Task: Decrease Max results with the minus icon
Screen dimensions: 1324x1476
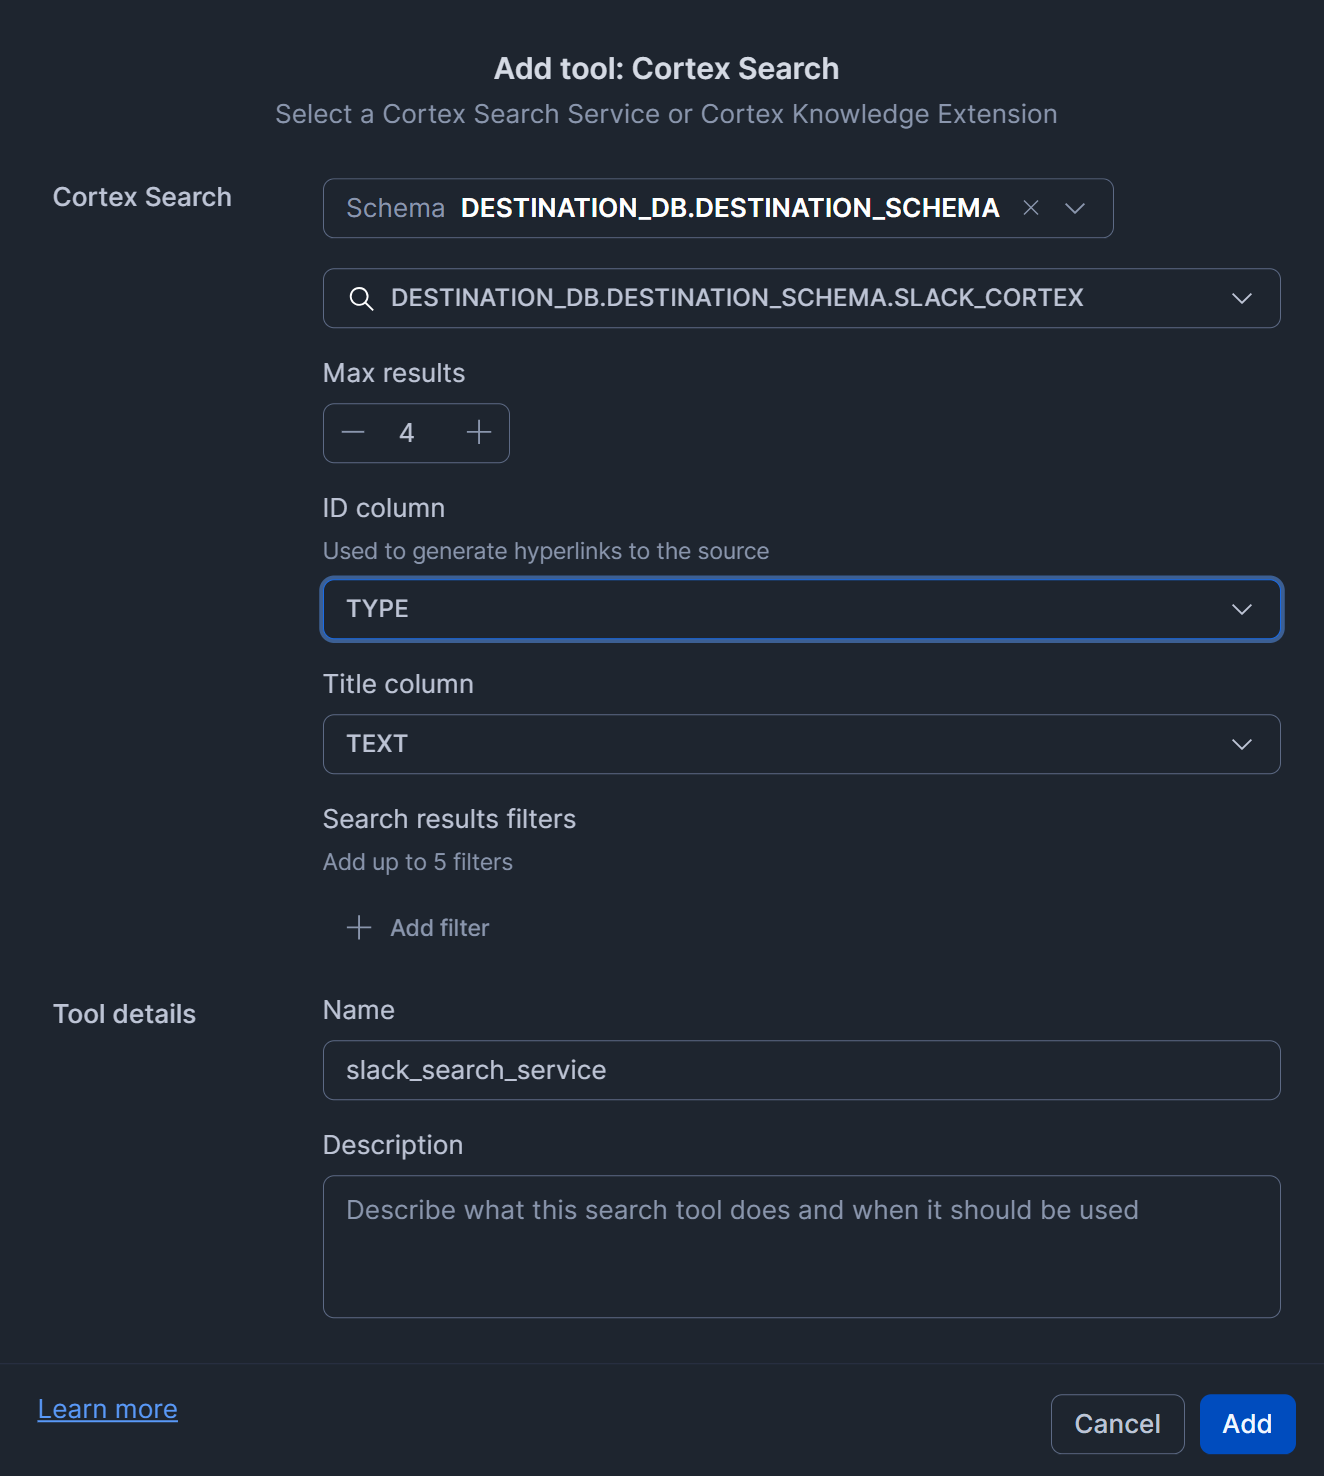Action: pos(353,433)
